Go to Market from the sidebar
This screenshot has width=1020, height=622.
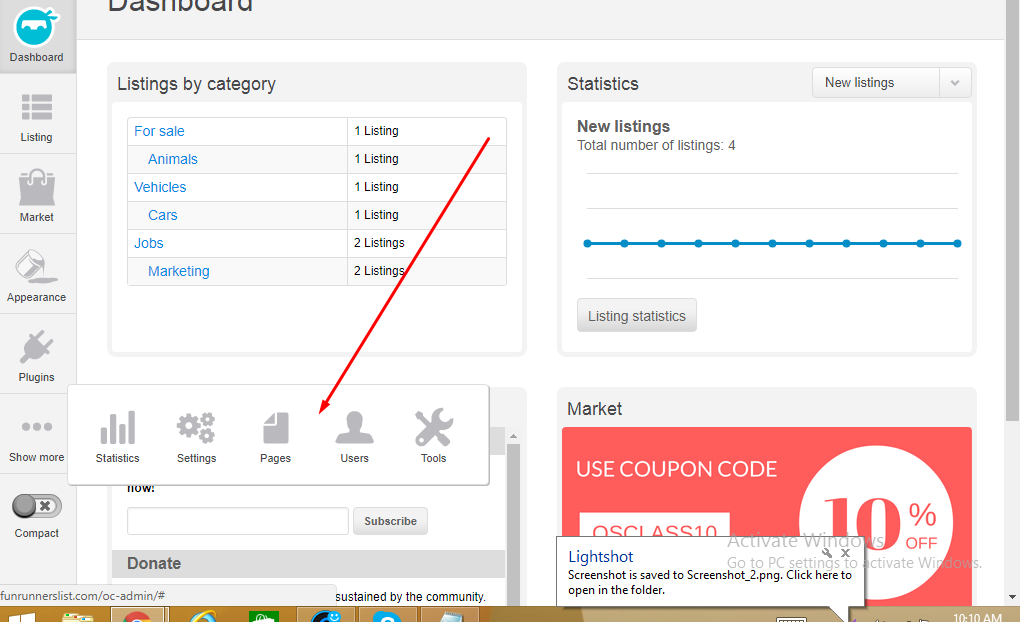click(x=36, y=196)
